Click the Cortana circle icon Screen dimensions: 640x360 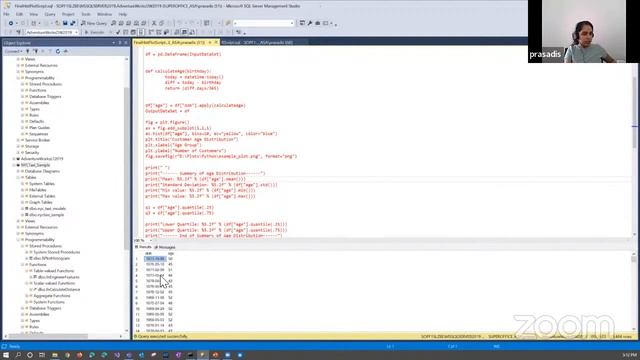tap(30, 355)
